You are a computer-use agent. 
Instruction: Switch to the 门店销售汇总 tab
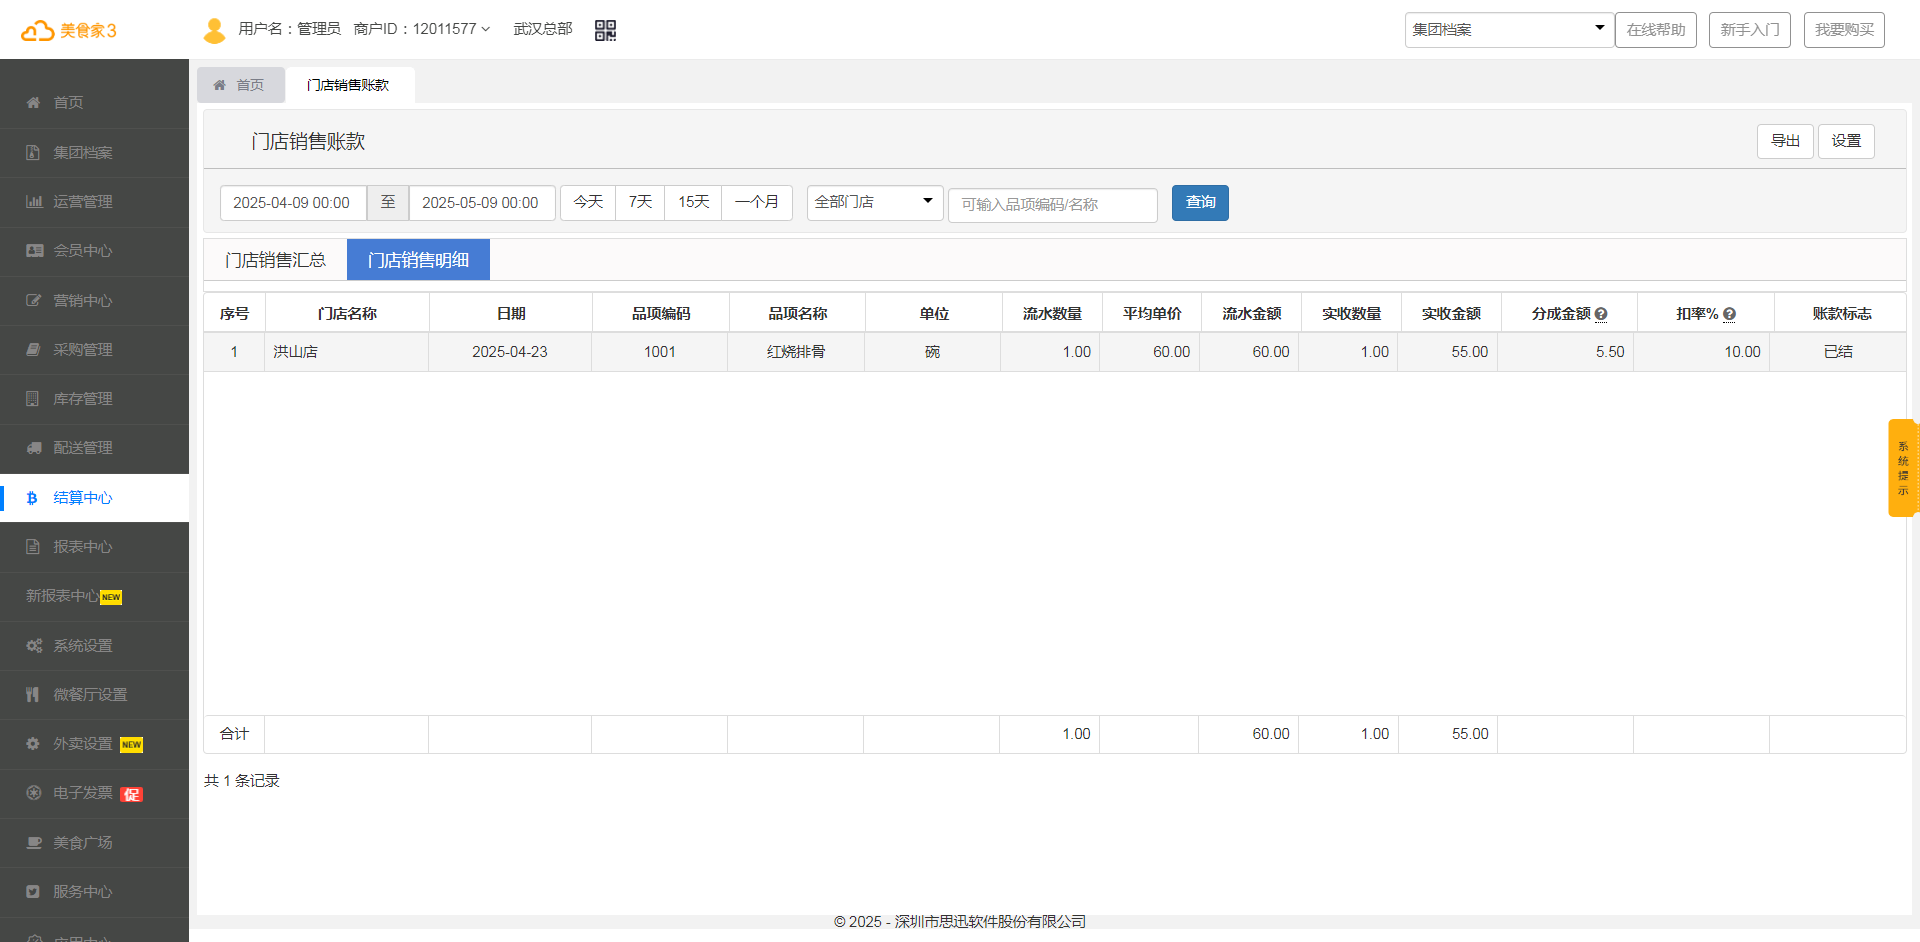275,260
